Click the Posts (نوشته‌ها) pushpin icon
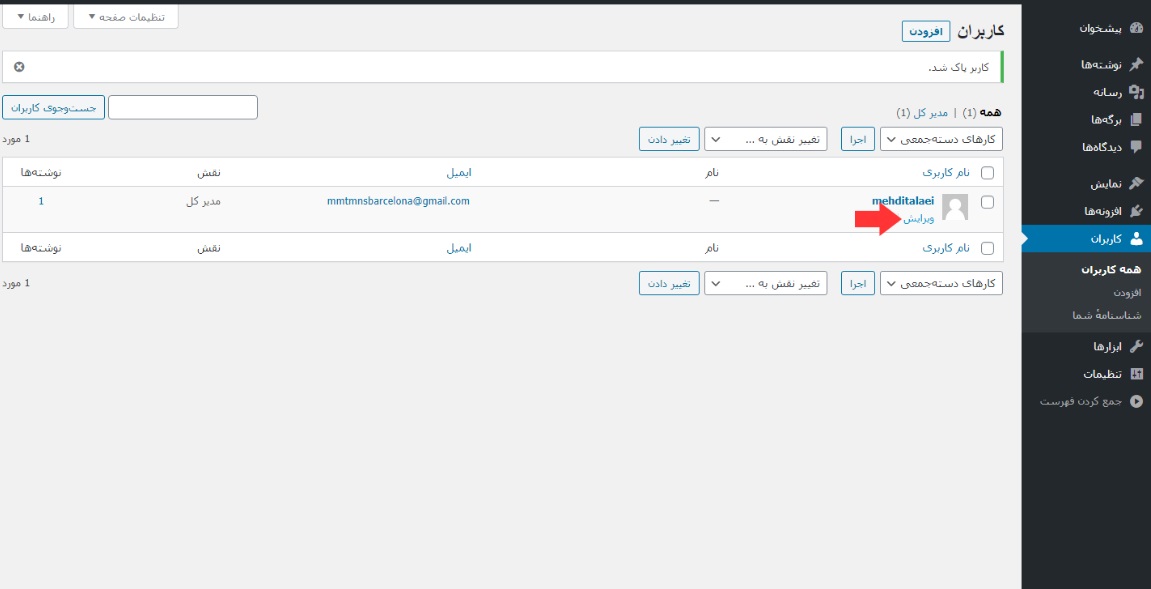The image size is (1151, 589). 1135,64
